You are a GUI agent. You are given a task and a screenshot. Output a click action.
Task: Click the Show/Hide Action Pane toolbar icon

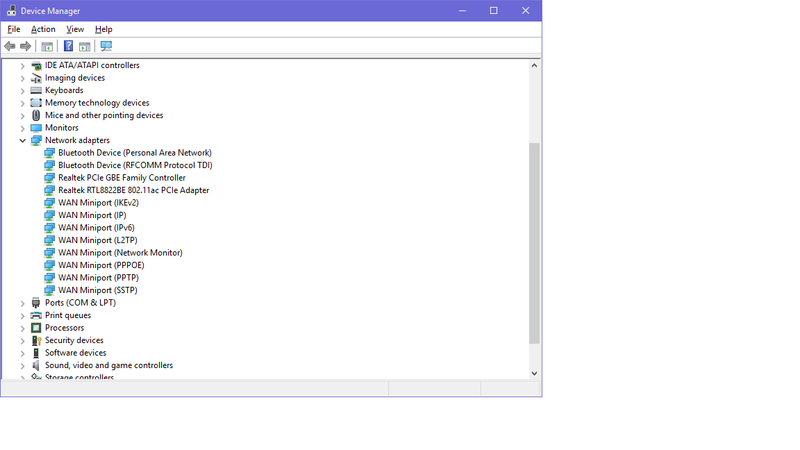point(85,46)
